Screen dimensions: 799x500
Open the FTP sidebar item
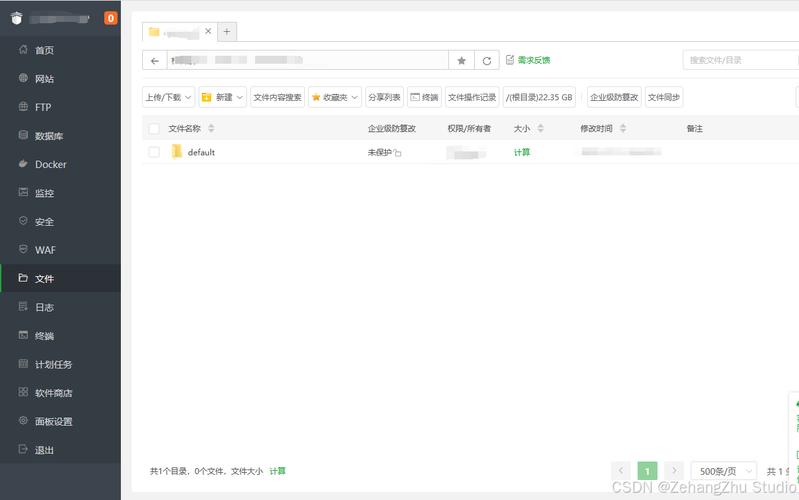(x=60, y=107)
